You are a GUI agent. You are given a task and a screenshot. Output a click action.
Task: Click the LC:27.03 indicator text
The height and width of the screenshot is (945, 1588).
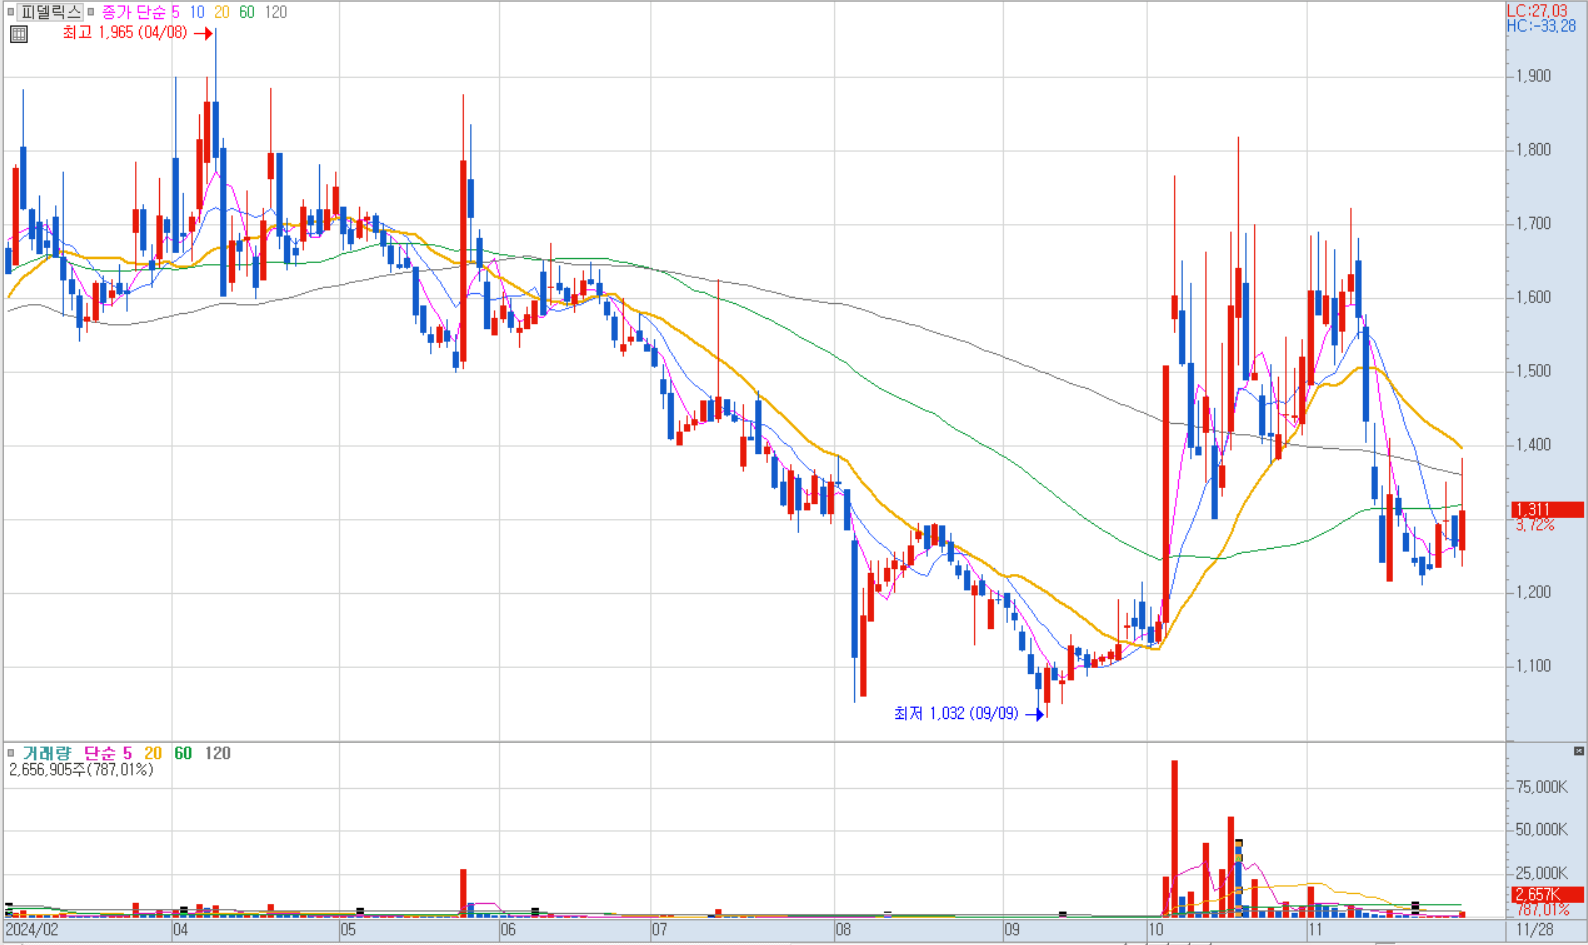1537,11
